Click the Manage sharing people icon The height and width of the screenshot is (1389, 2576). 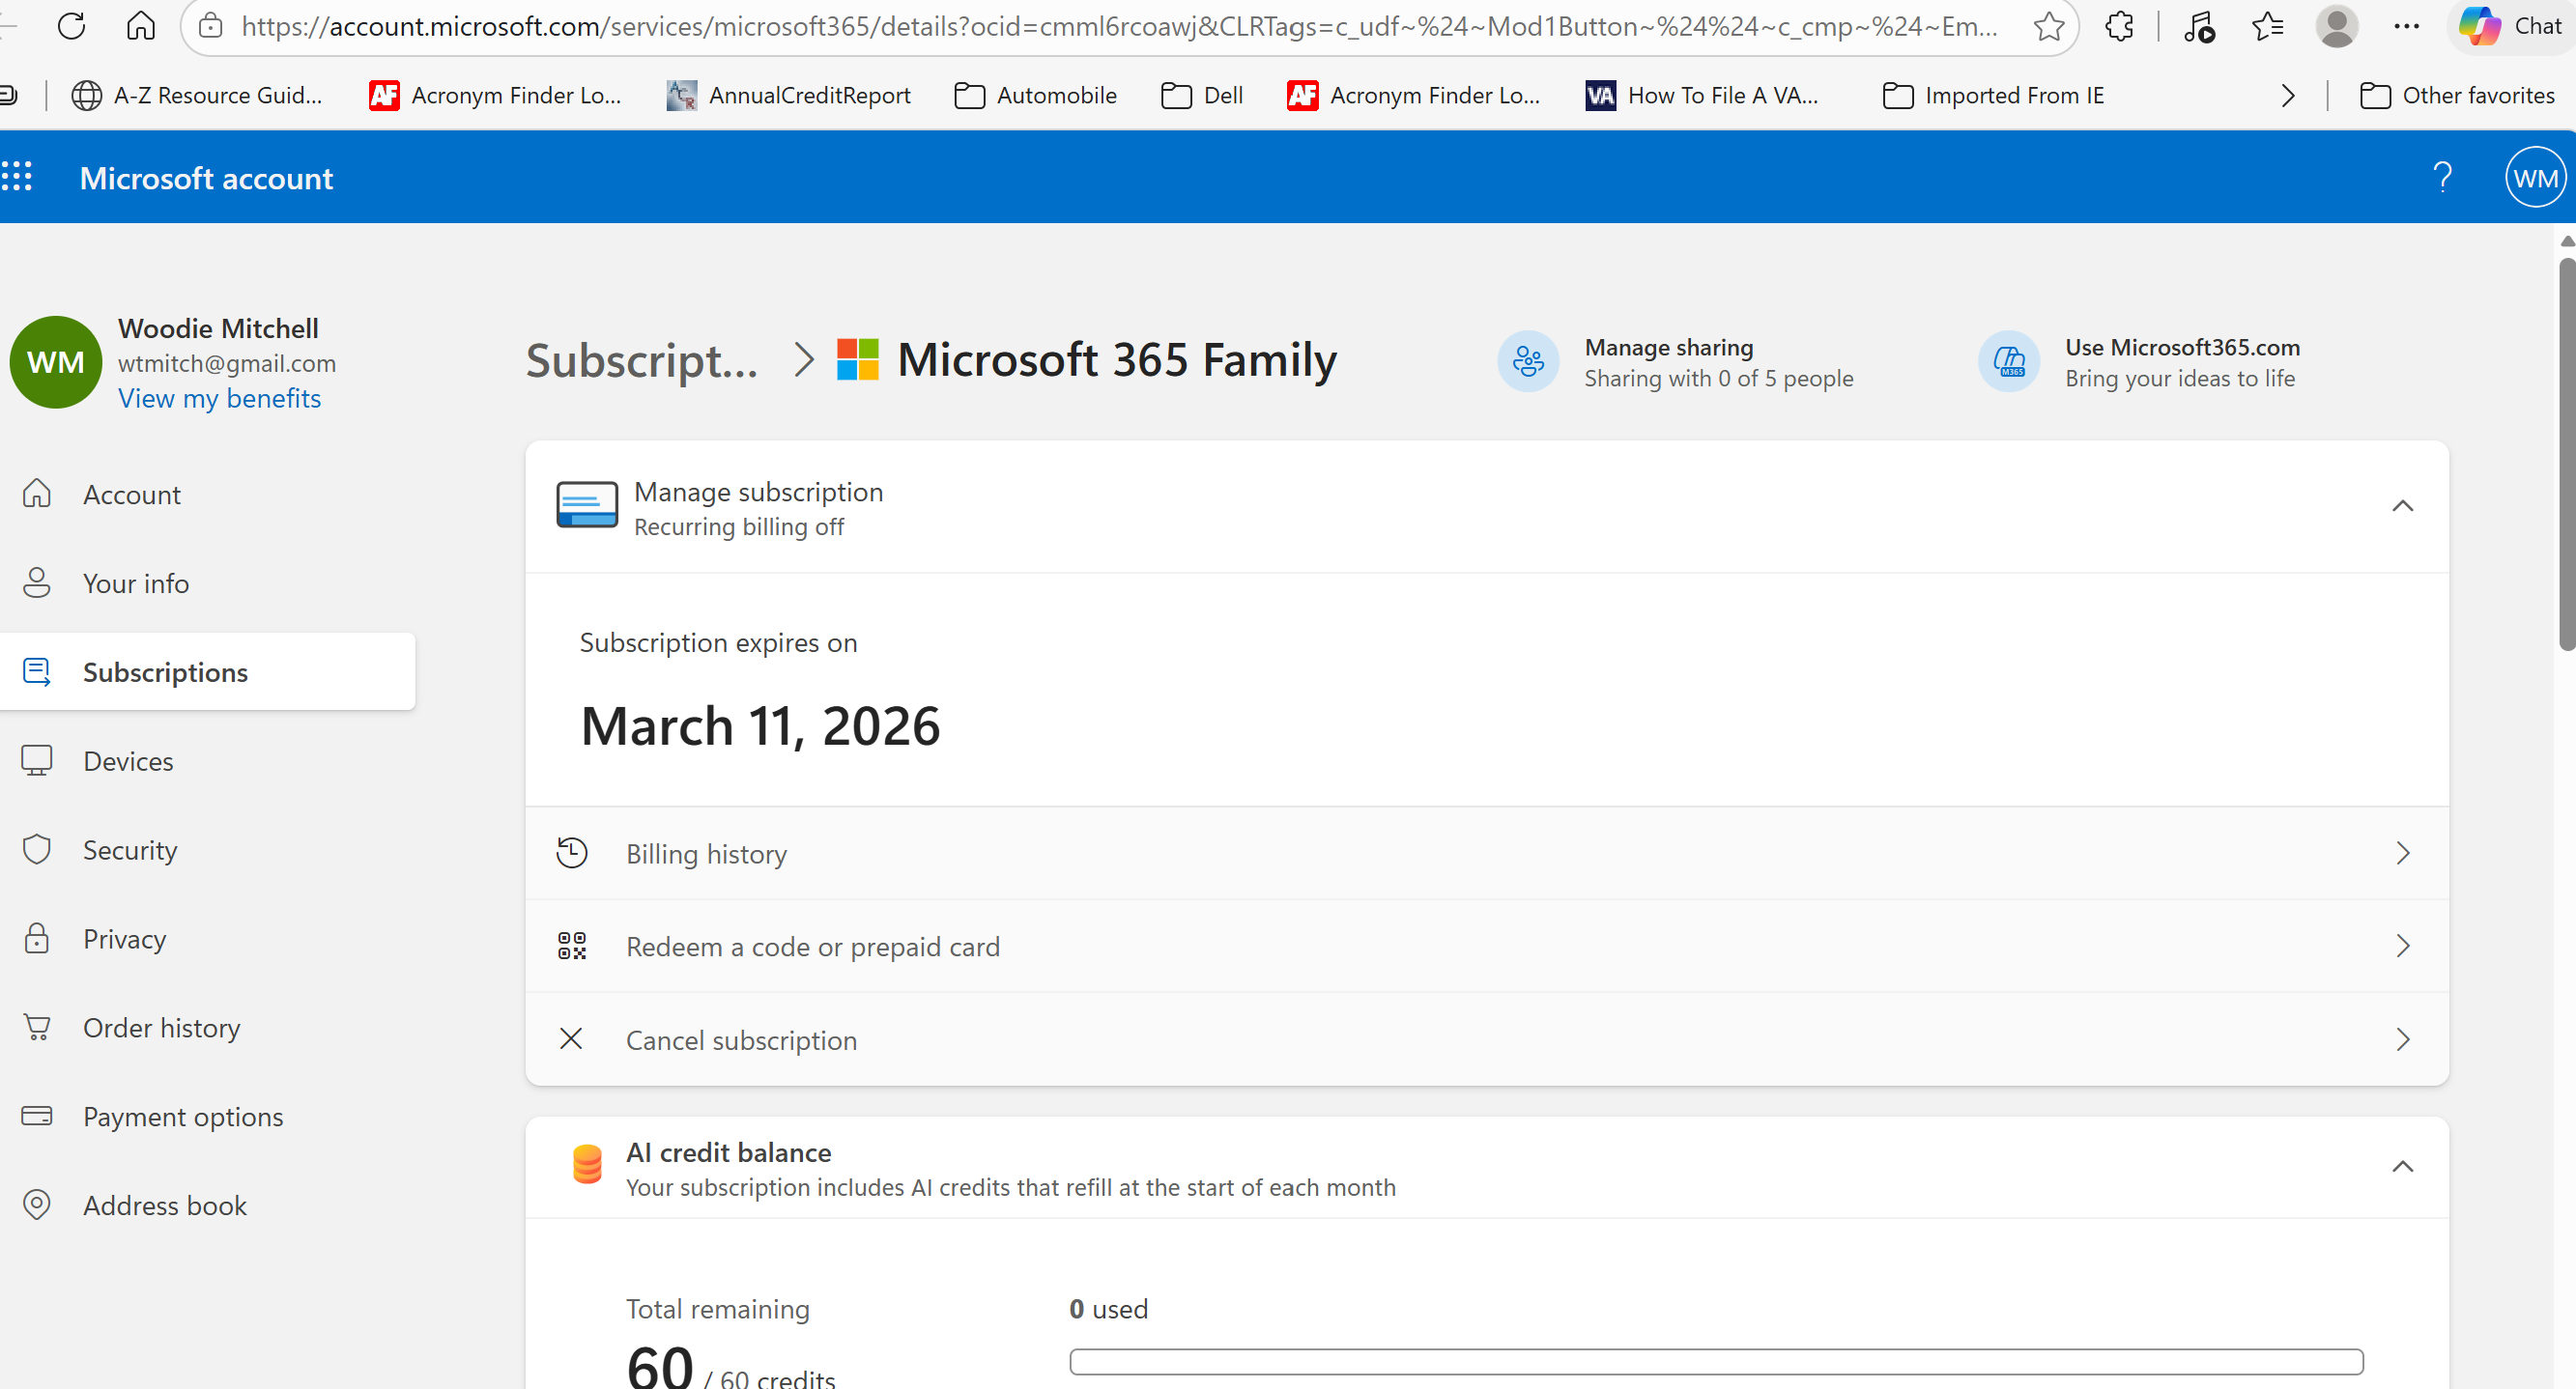[x=1528, y=361]
